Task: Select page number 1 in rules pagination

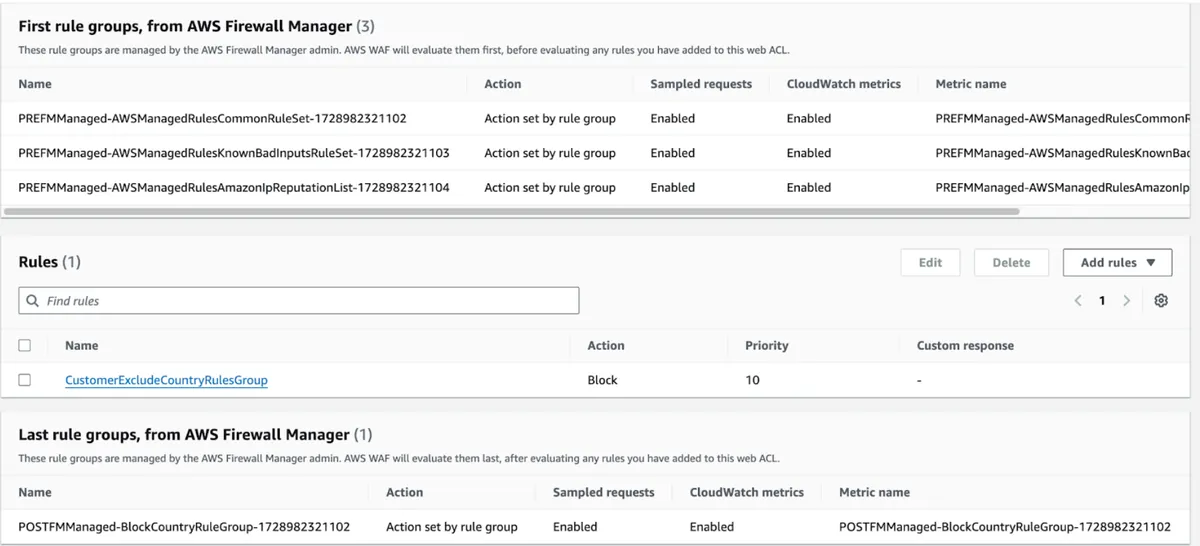Action: tap(1102, 301)
